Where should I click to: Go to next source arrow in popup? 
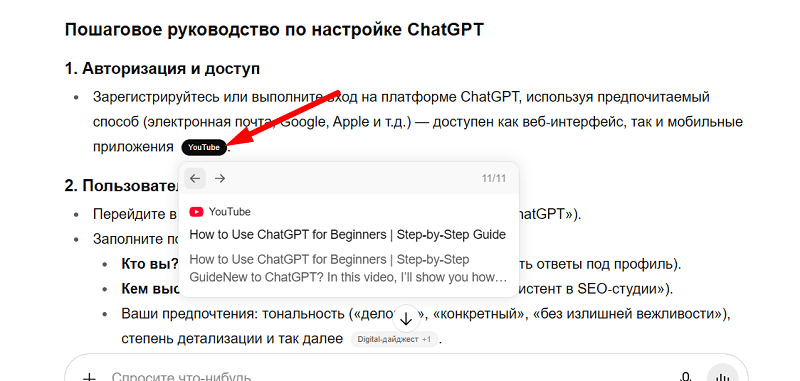(x=220, y=179)
